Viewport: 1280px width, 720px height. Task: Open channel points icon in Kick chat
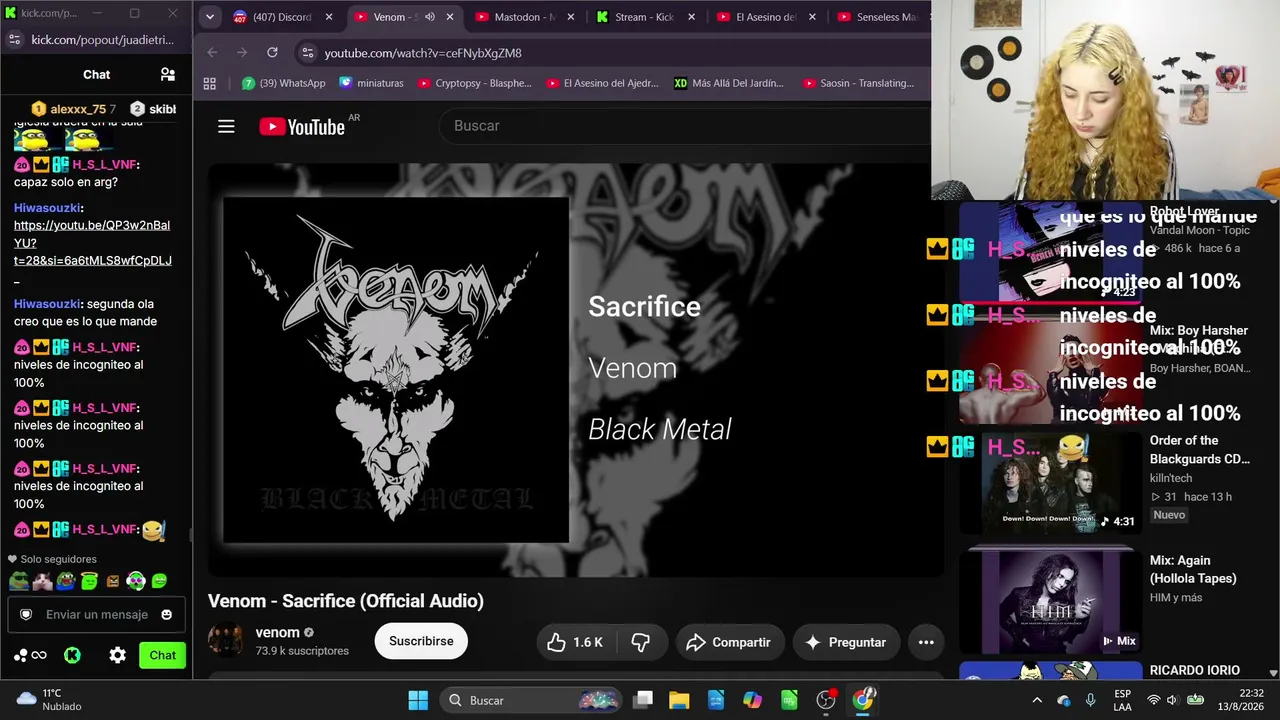[30, 655]
